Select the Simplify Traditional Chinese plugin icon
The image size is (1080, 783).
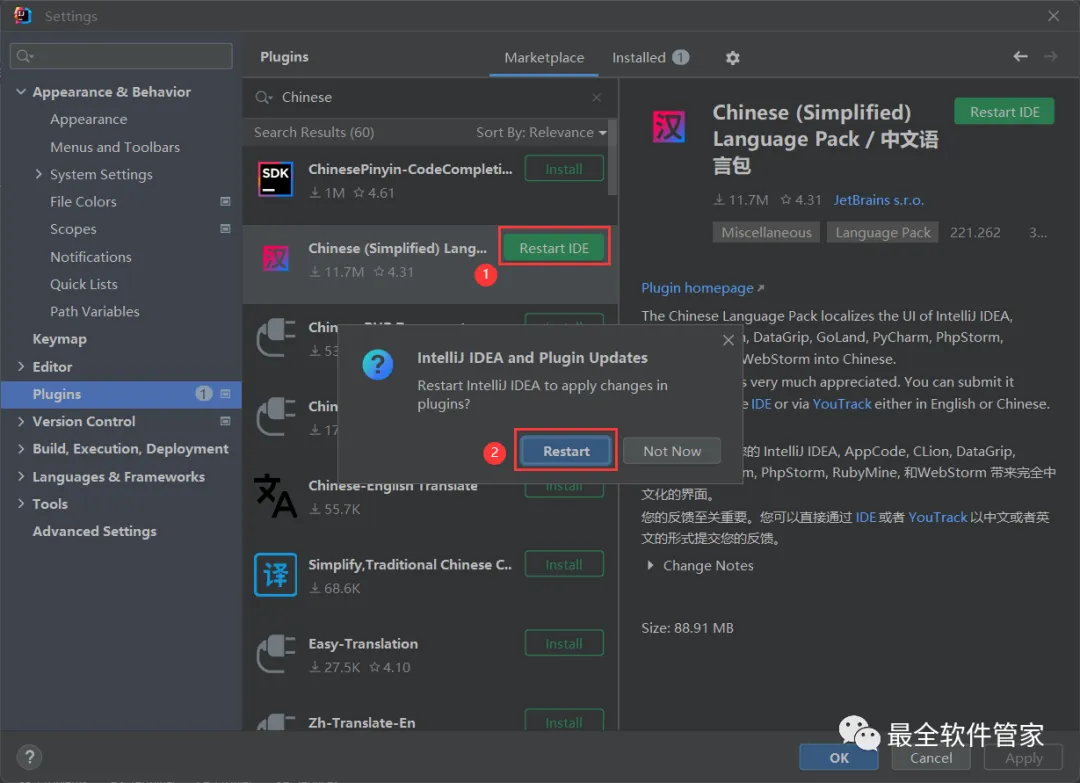276,574
